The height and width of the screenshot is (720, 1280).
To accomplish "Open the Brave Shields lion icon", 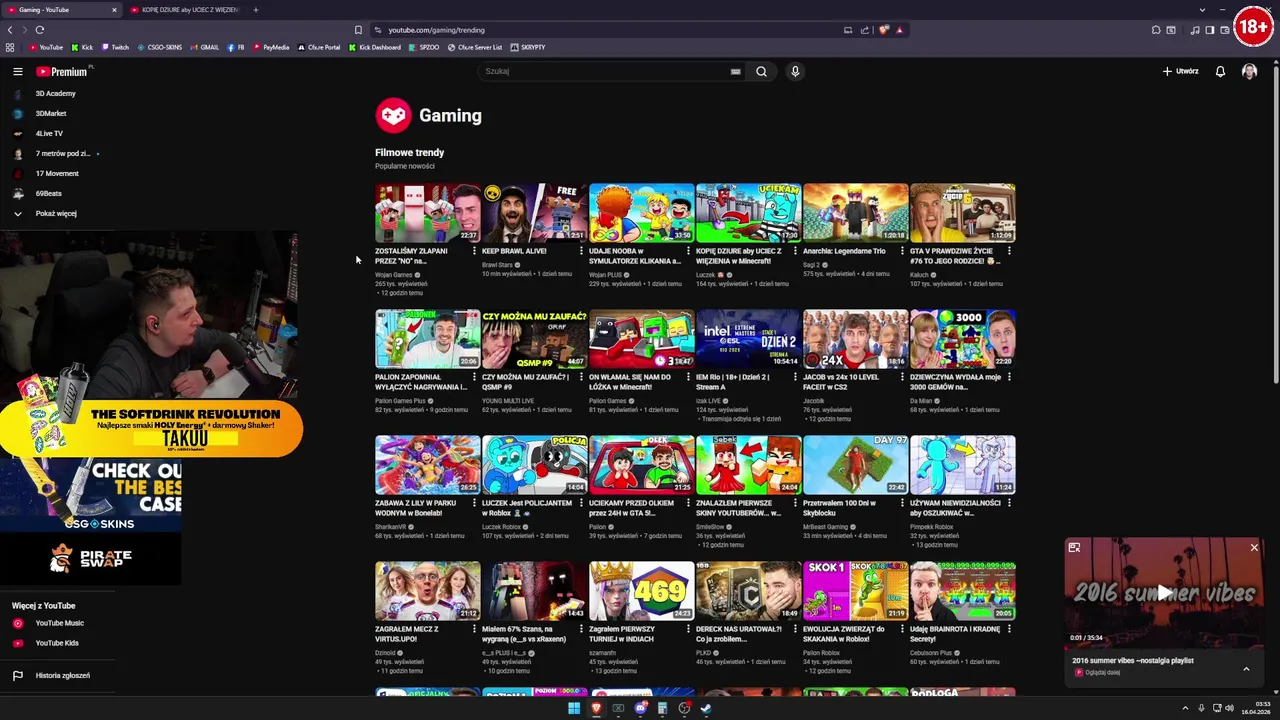I will click(884, 30).
